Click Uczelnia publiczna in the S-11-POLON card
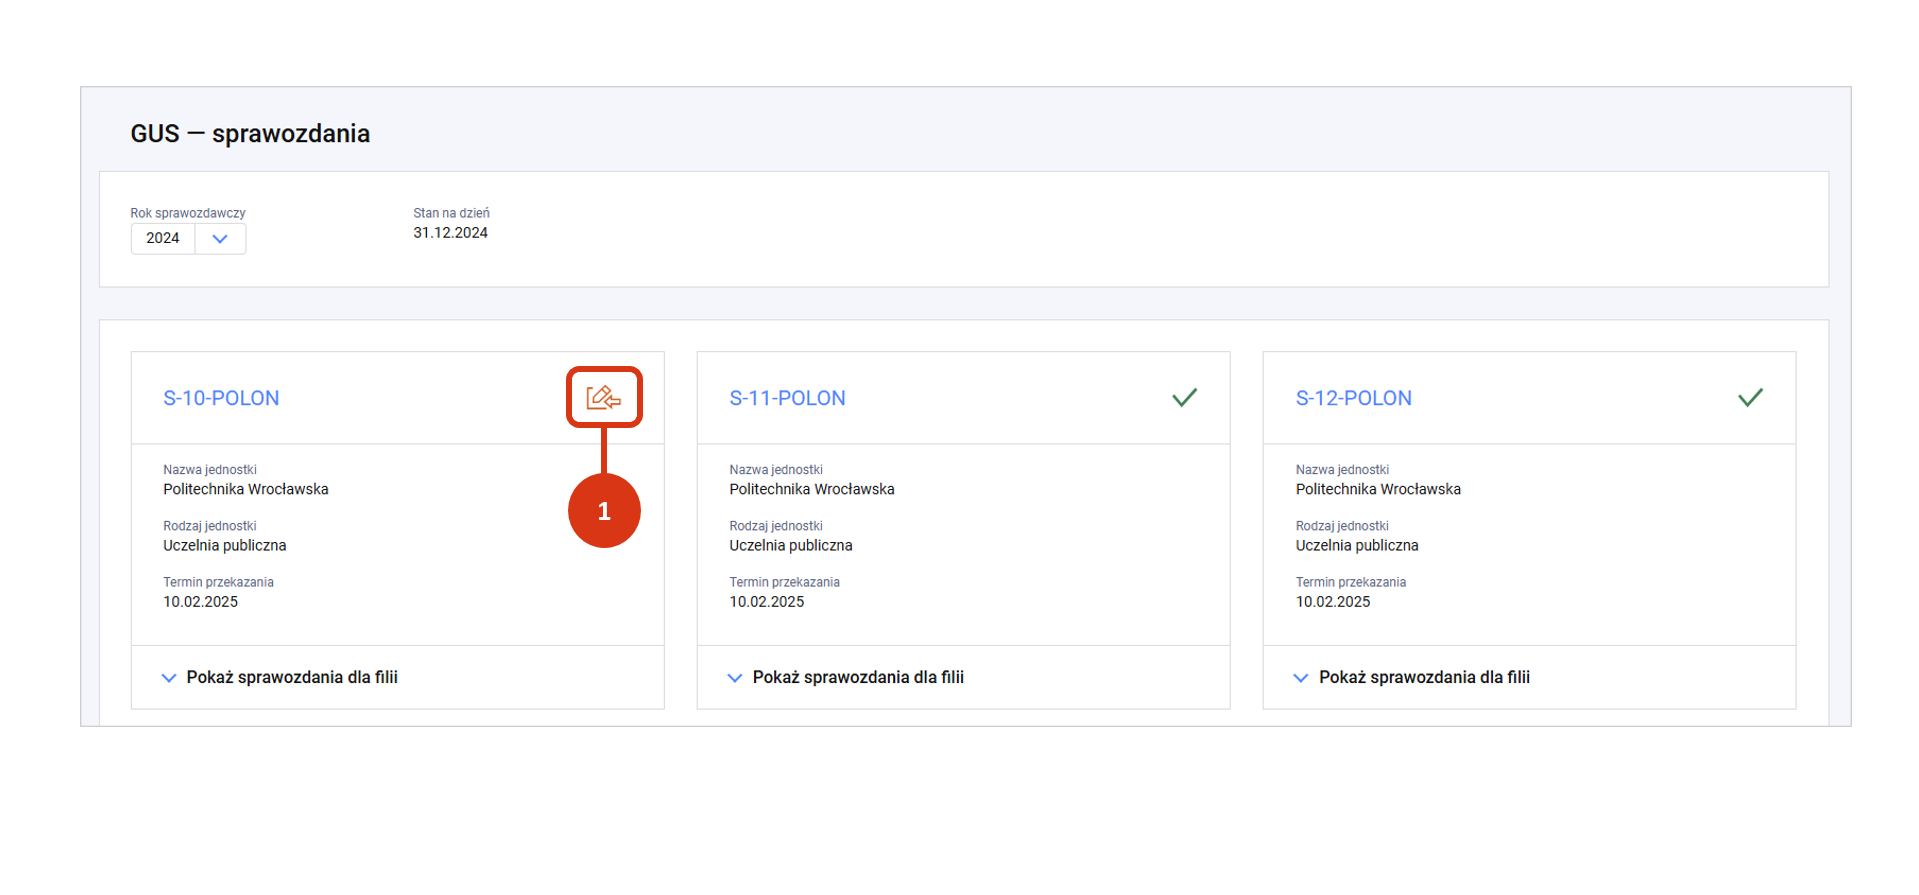This screenshot has height=895, width=1919. (x=791, y=546)
